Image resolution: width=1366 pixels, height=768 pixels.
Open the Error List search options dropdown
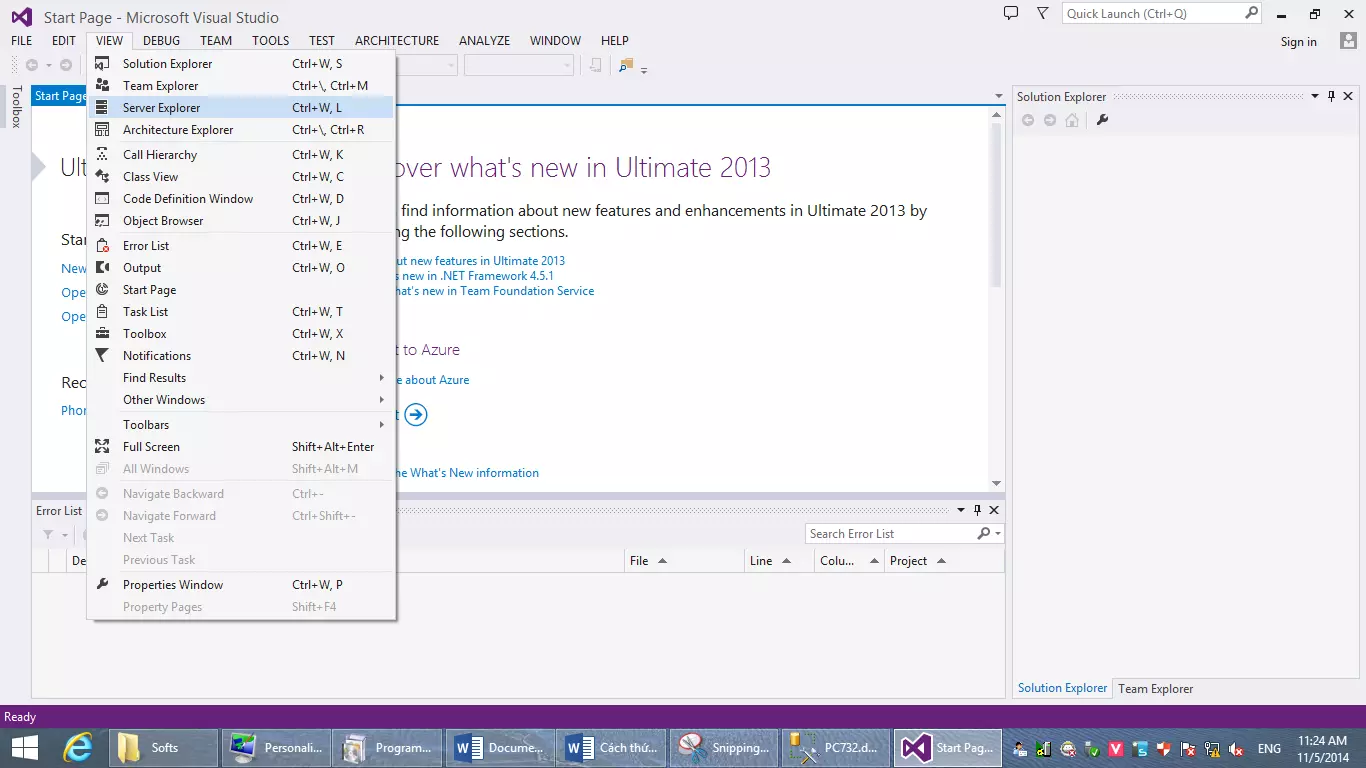pos(998,534)
